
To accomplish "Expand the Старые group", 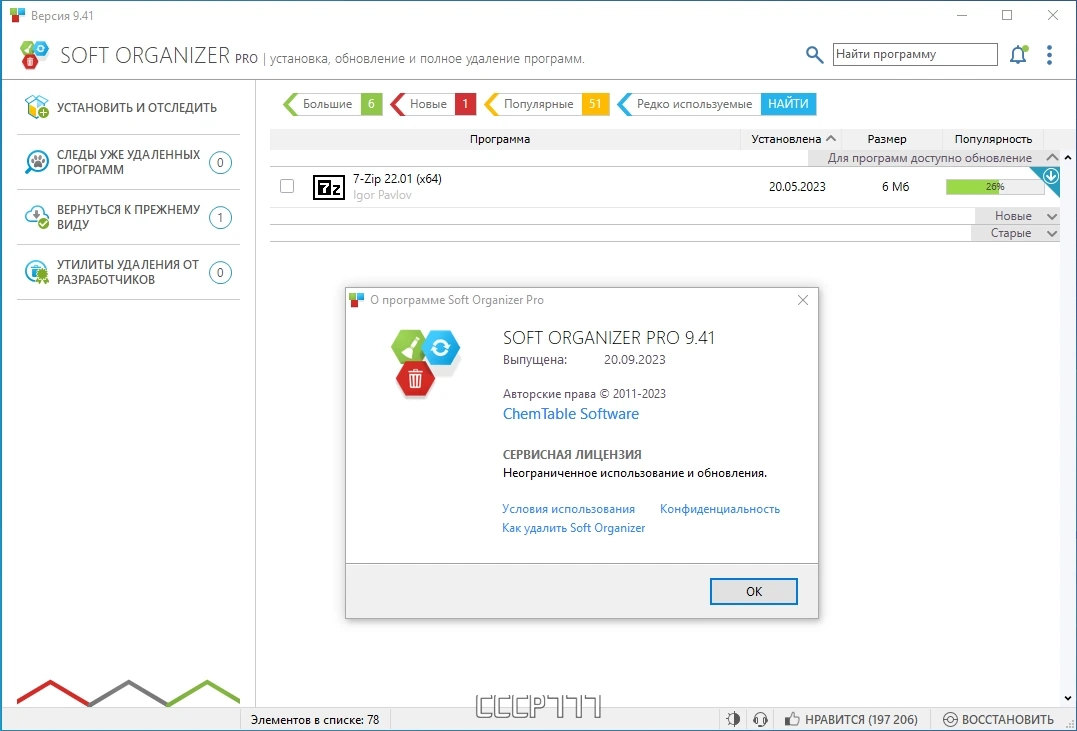I will pyautogui.click(x=1052, y=234).
